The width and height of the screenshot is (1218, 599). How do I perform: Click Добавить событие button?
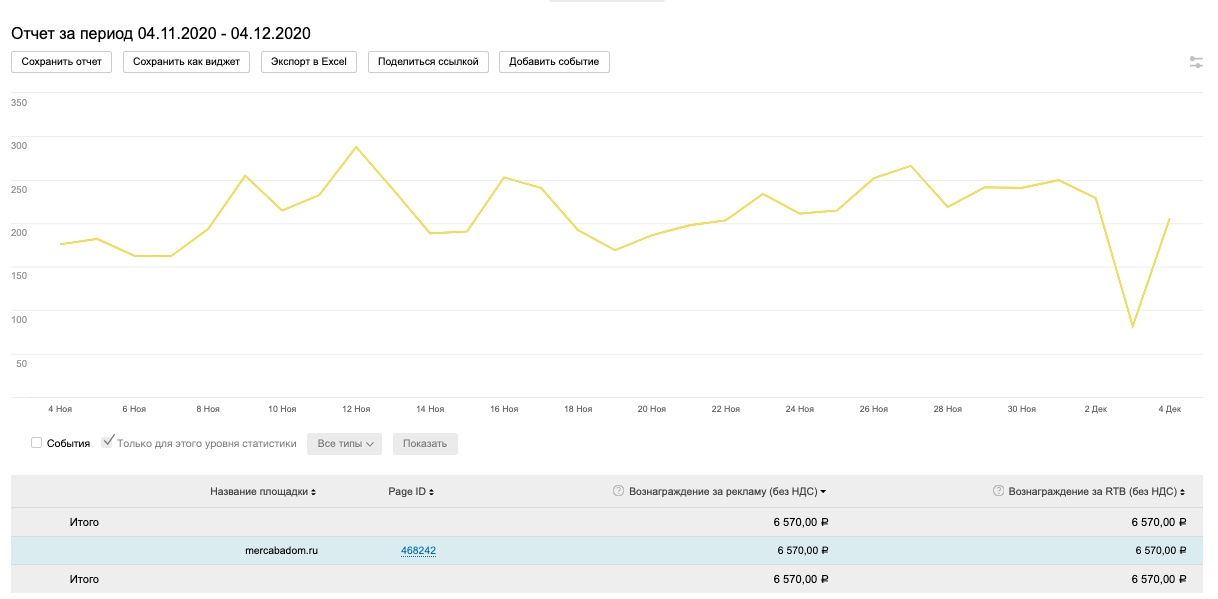554,62
